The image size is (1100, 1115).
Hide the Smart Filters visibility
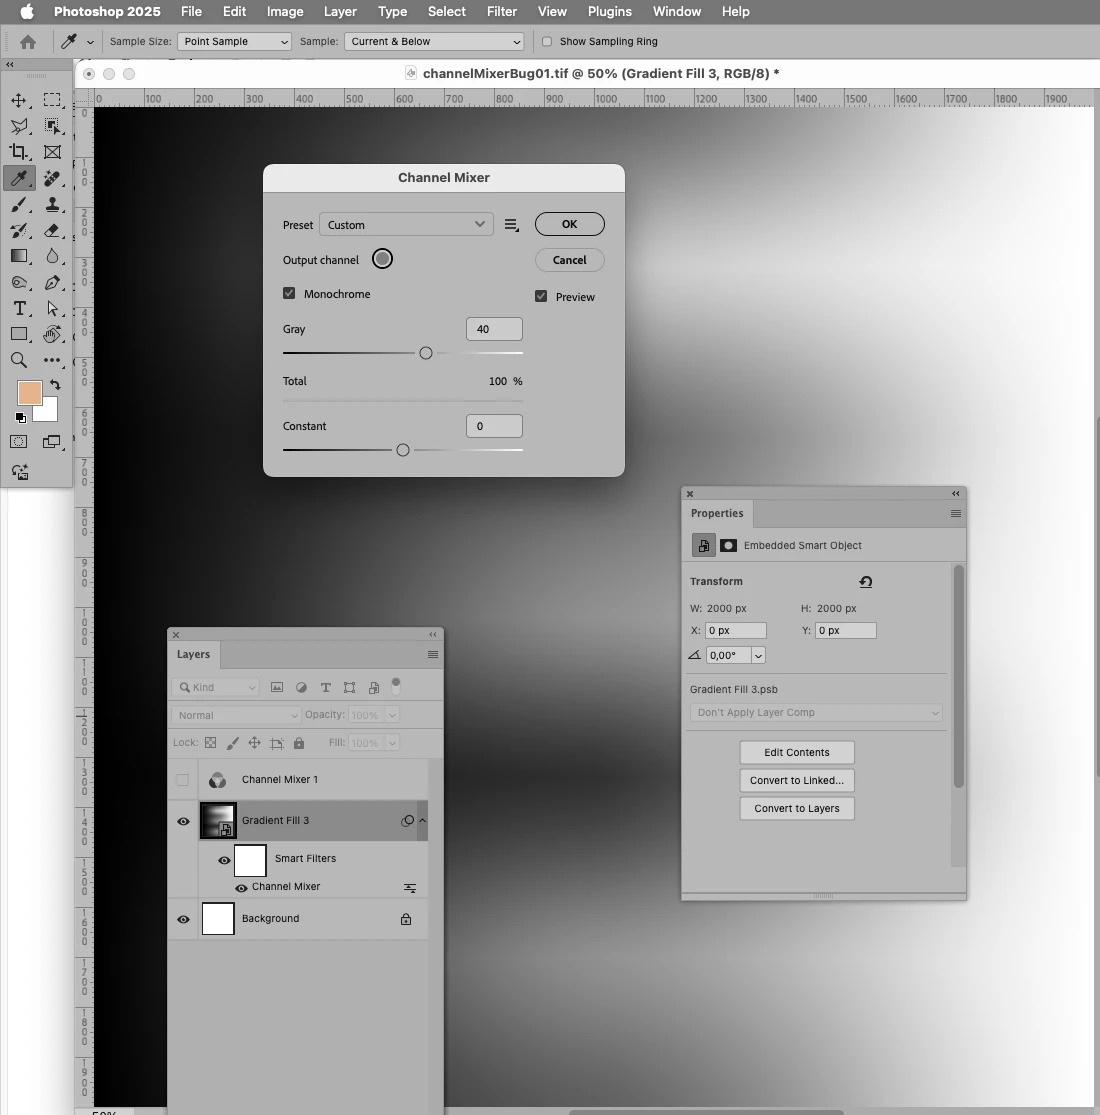tap(224, 860)
